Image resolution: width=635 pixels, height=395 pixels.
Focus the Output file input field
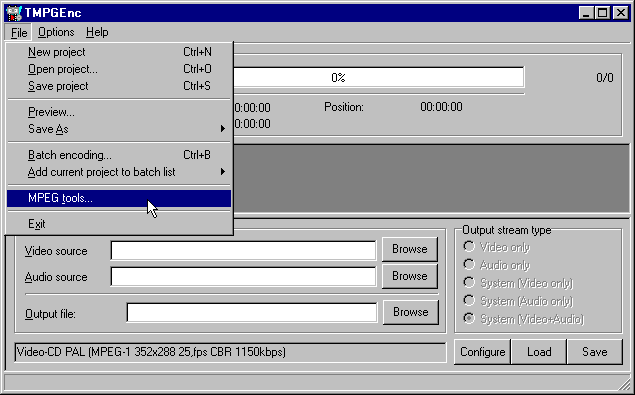point(251,313)
